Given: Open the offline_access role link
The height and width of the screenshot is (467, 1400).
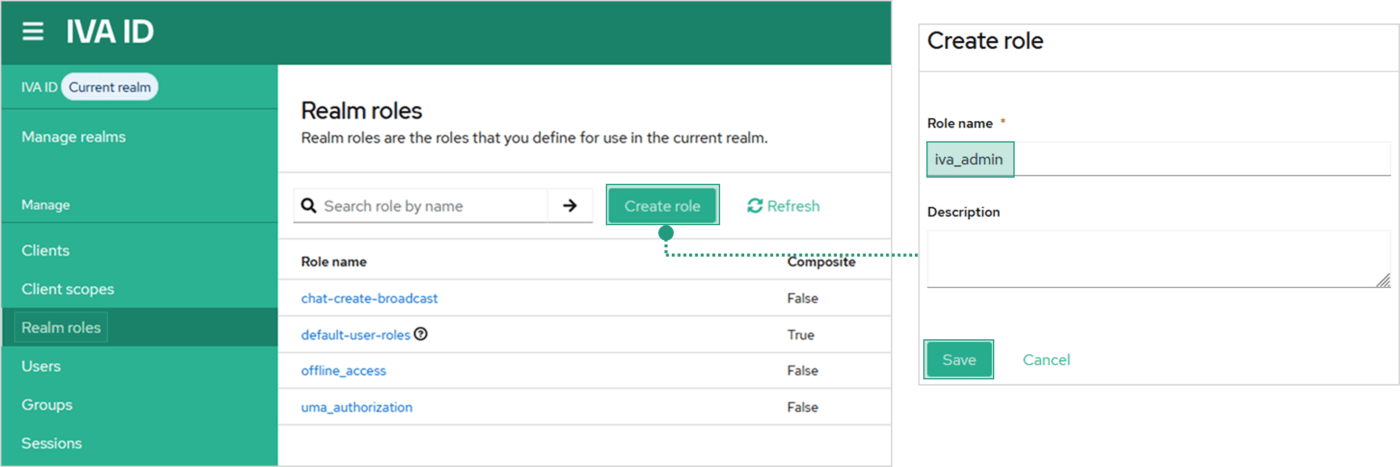Looking at the screenshot, I should point(343,371).
